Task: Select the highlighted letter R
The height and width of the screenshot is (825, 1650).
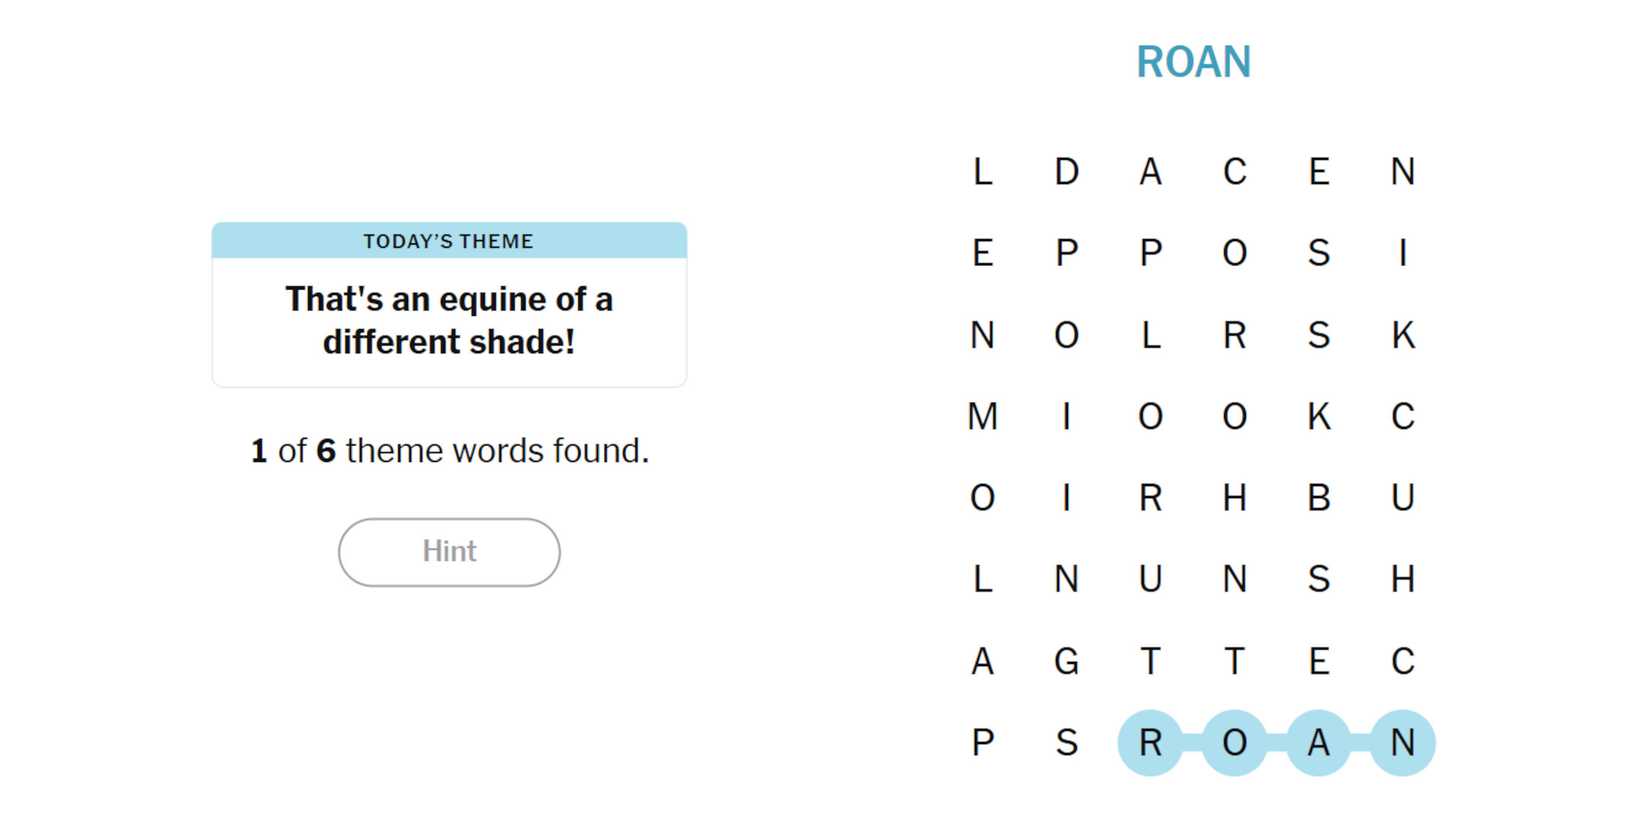Action: 1150,743
